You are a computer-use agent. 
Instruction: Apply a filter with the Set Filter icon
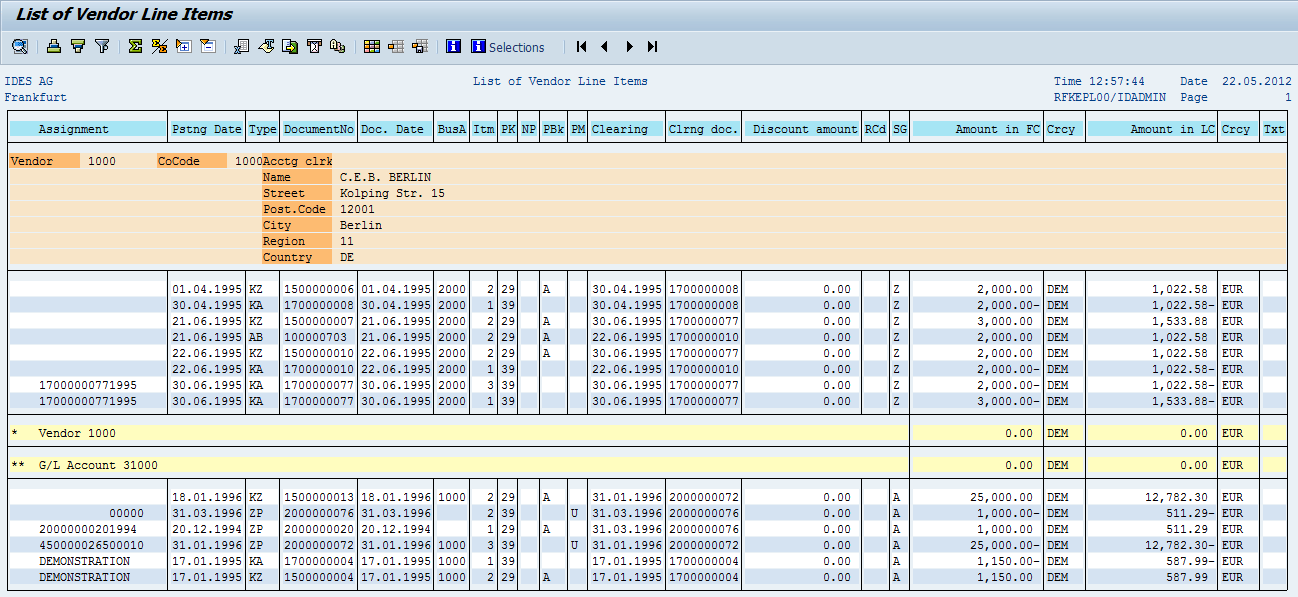102,46
